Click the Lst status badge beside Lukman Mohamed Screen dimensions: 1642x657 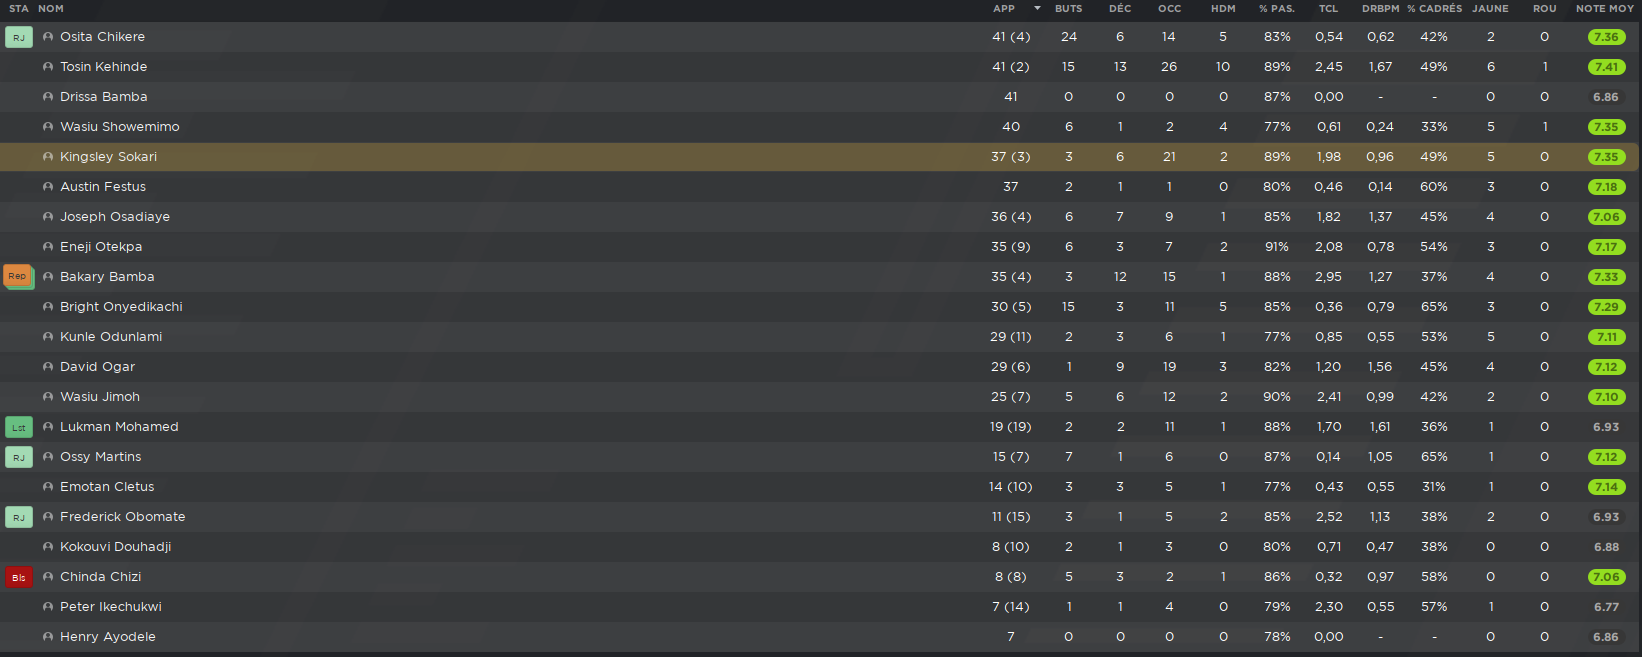(19, 427)
